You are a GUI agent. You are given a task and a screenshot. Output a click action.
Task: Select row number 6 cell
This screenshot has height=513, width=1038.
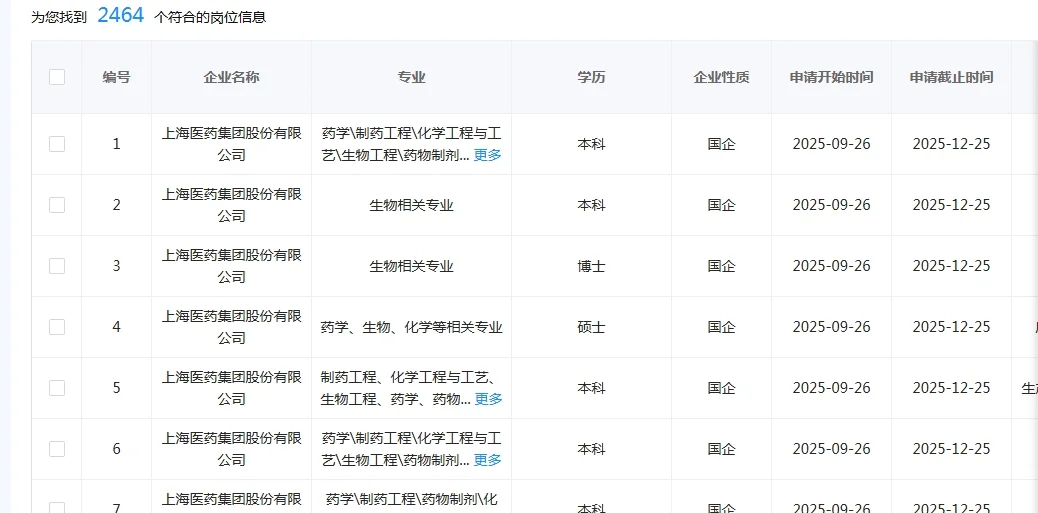117,449
